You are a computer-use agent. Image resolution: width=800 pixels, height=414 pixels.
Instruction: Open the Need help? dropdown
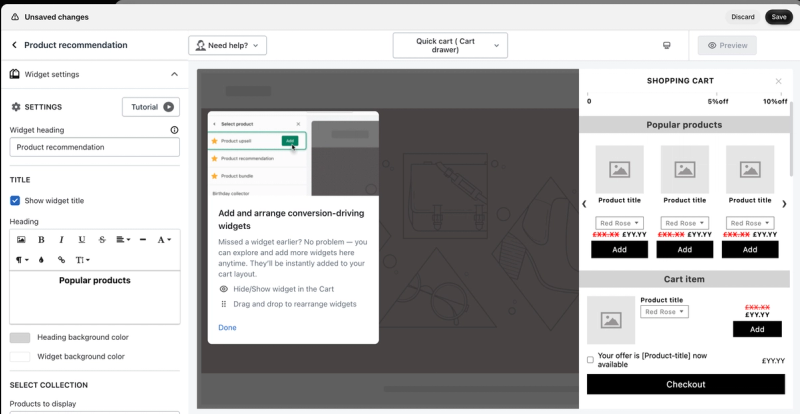[x=228, y=45]
